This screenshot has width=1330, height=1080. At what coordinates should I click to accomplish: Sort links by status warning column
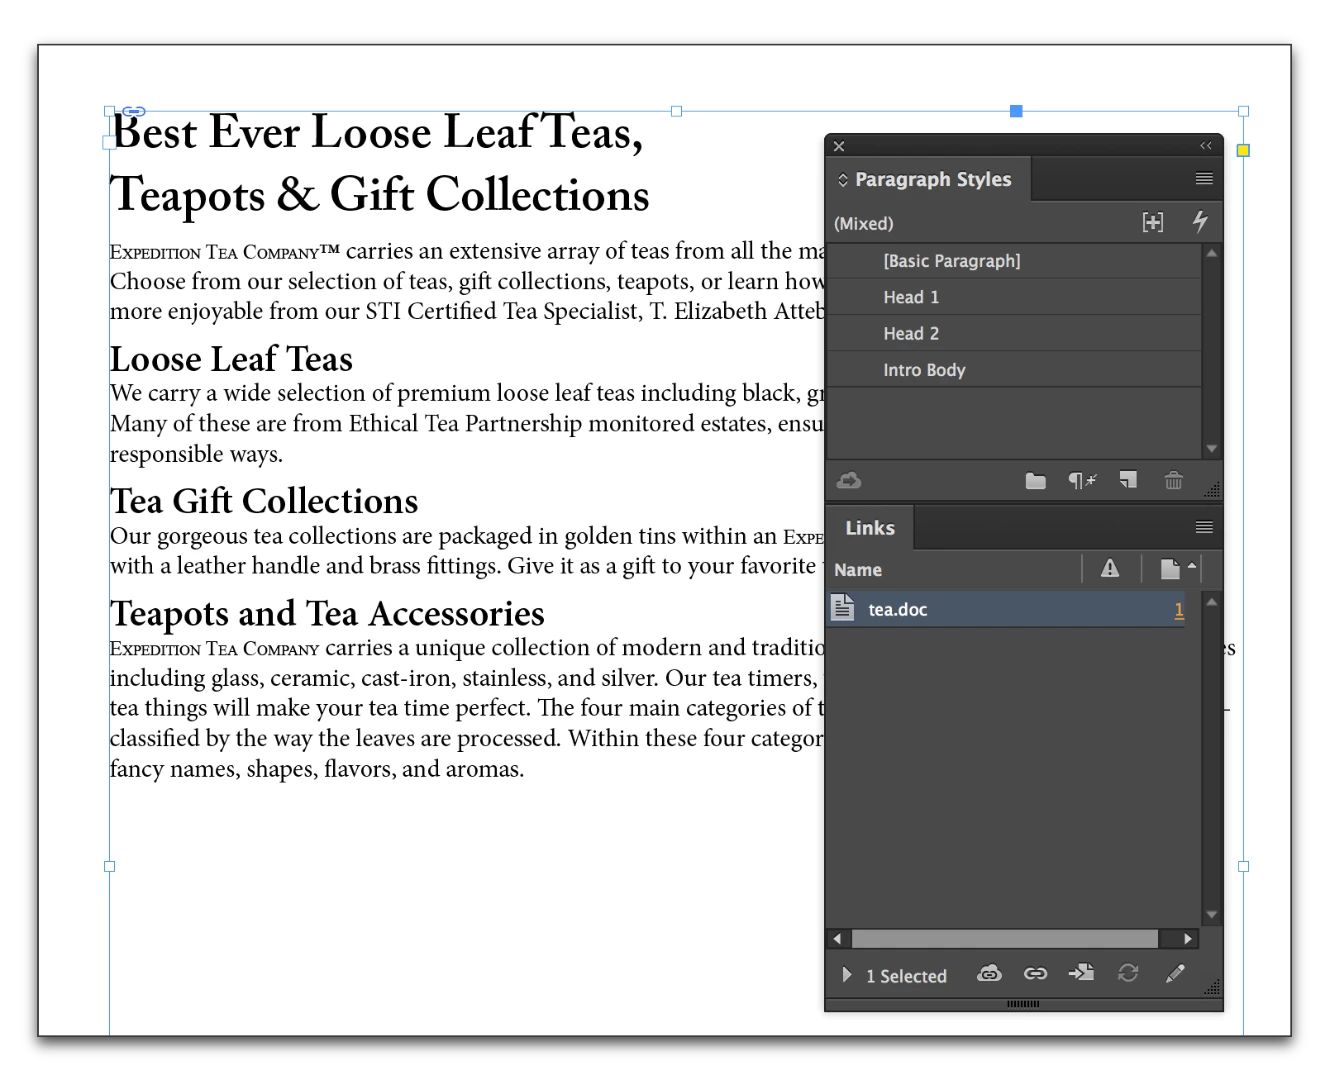pyautogui.click(x=1110, y=569)
